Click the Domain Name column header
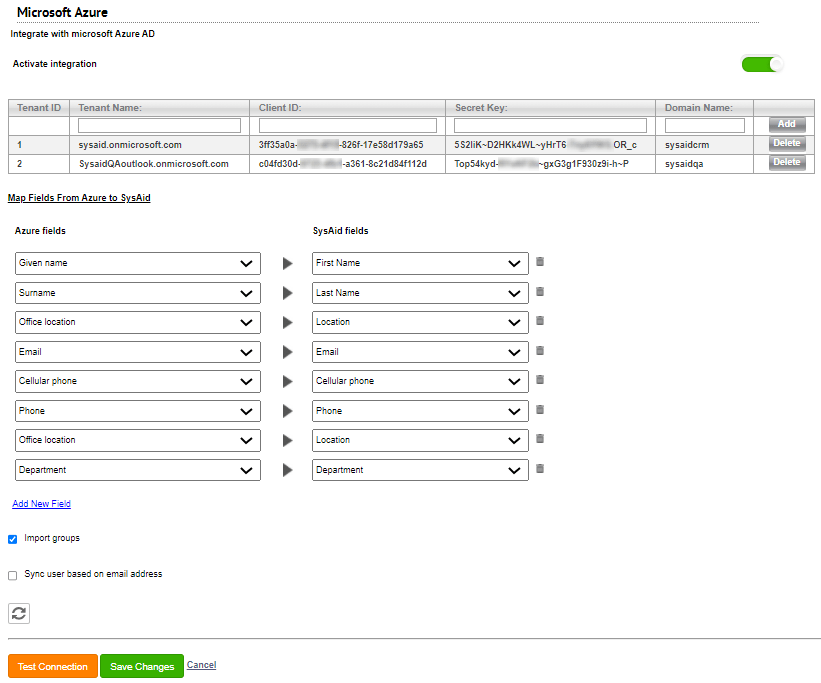 click(704, 108)
